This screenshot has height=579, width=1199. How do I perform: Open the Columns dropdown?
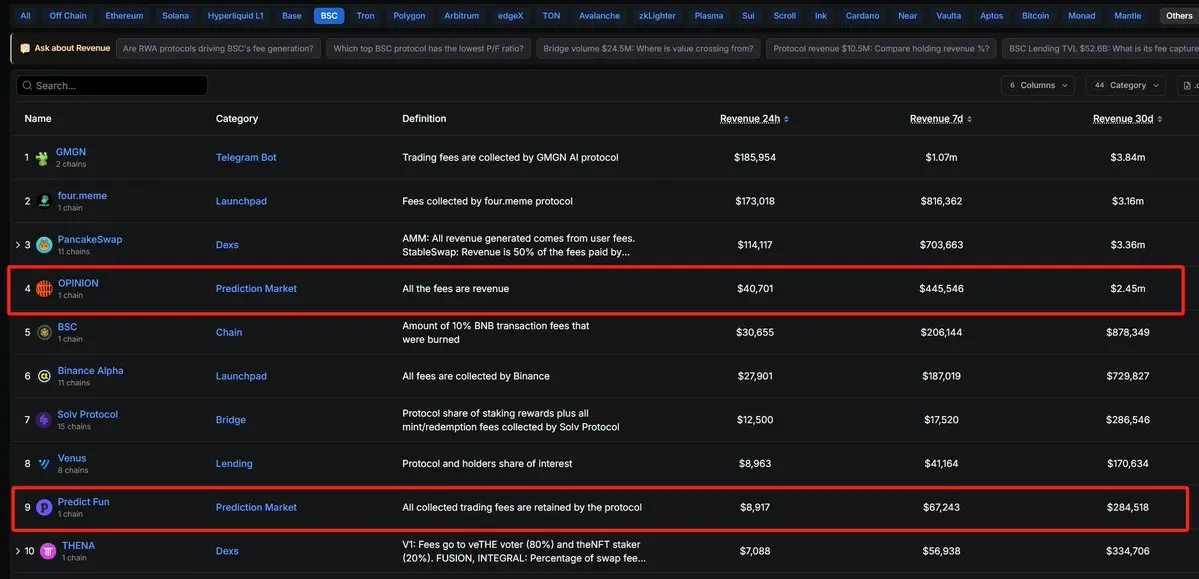(1038, 86)
